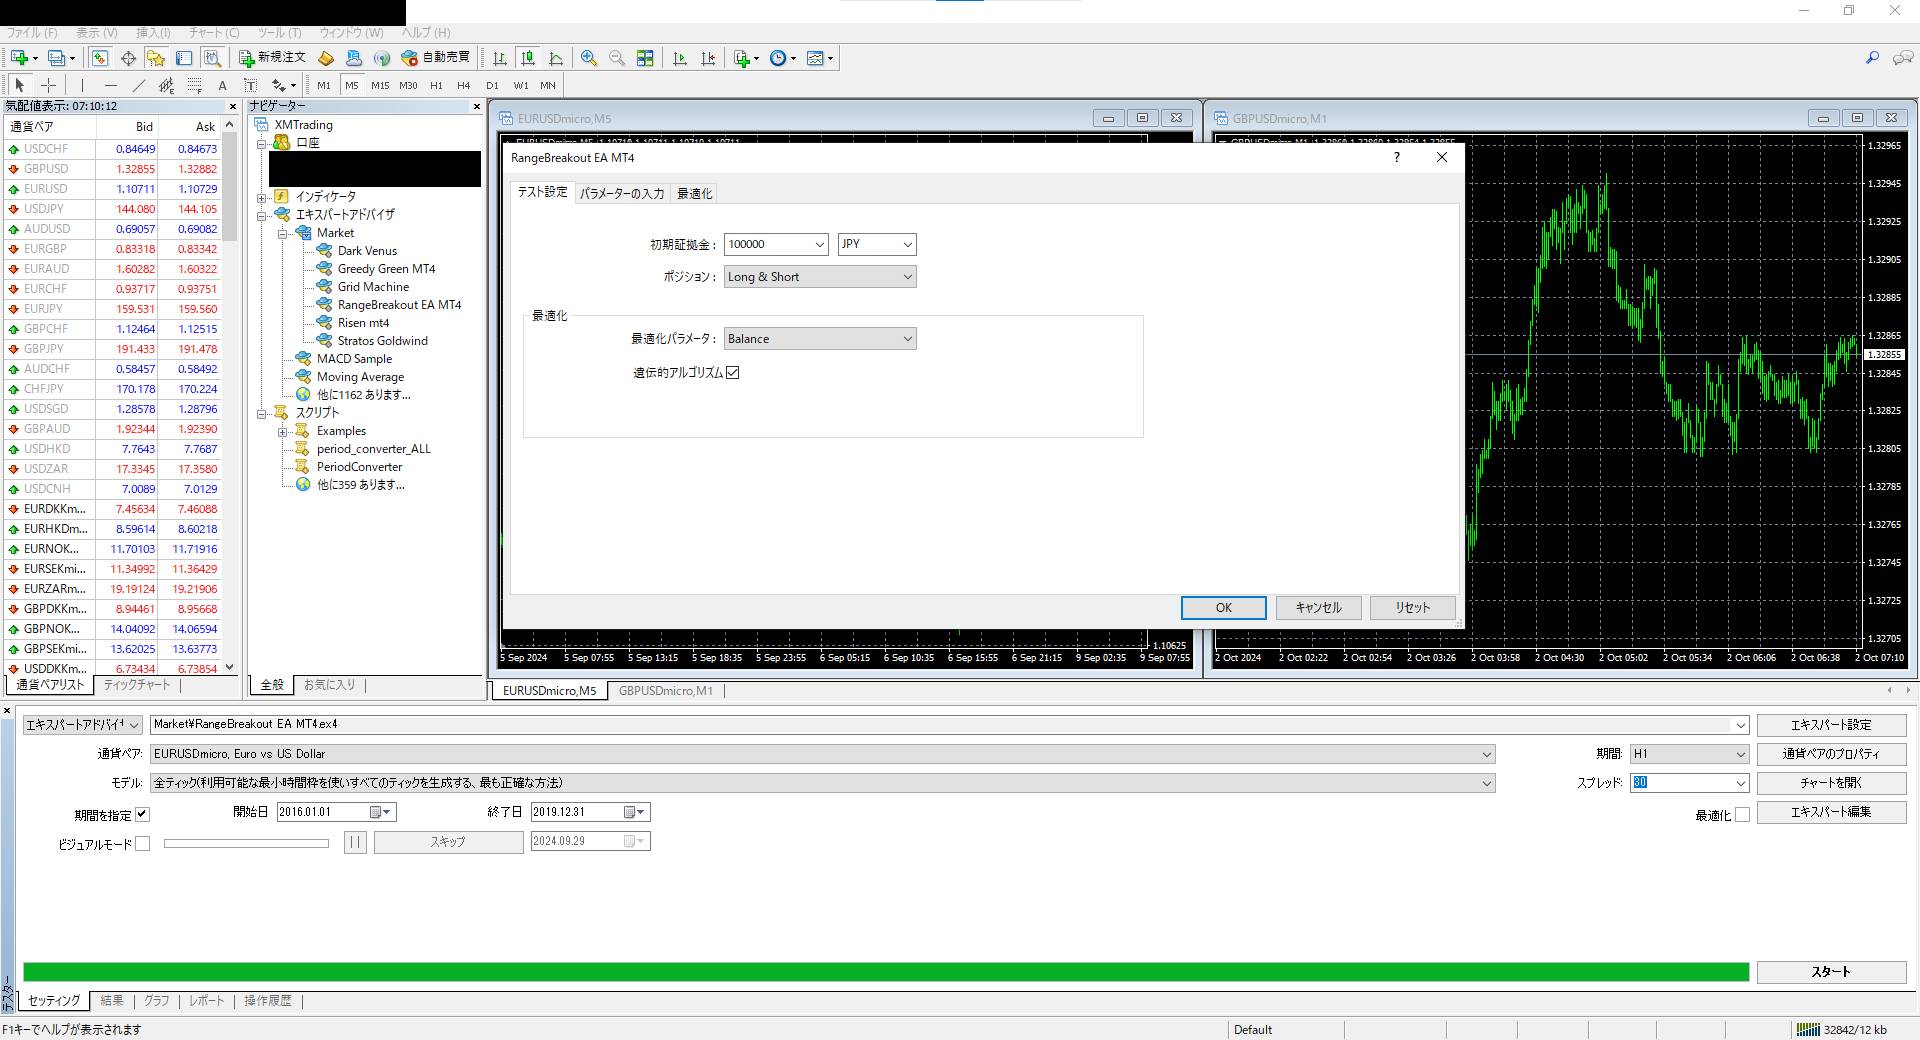
Task: Open the tester レポート tab
Action: point(207,1000)
